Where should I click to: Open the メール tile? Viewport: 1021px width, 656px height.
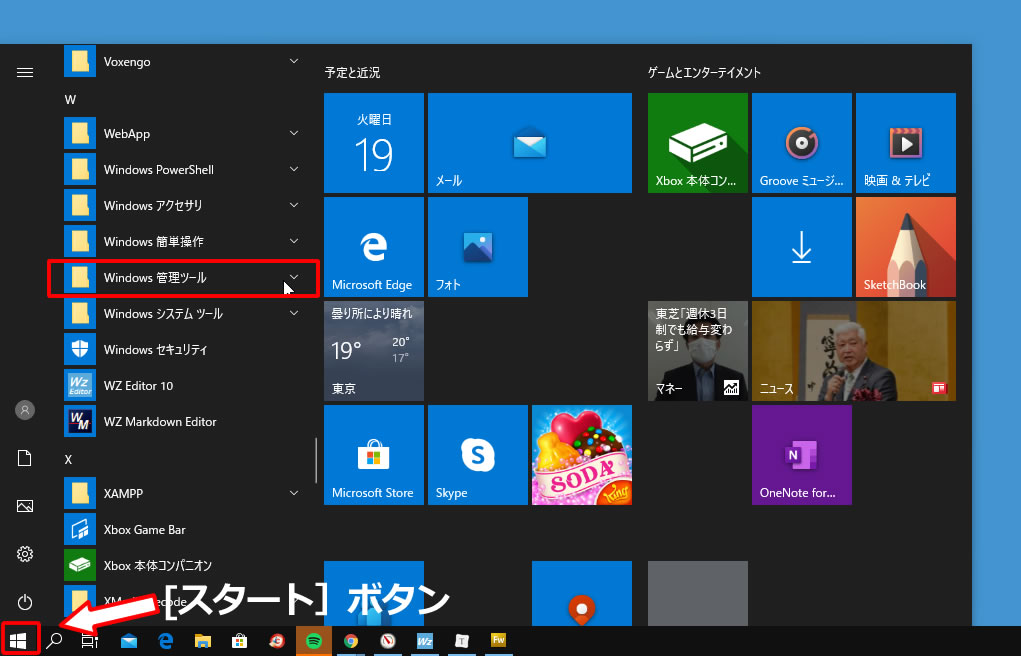point(529,143)
